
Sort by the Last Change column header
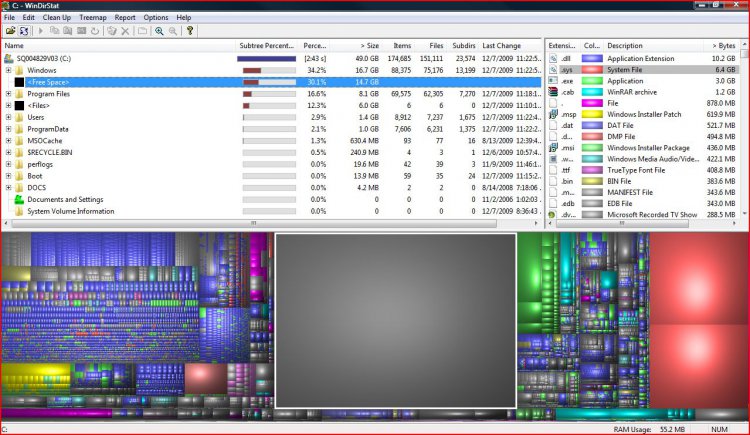pyautogui.click(x=510, y=46)
